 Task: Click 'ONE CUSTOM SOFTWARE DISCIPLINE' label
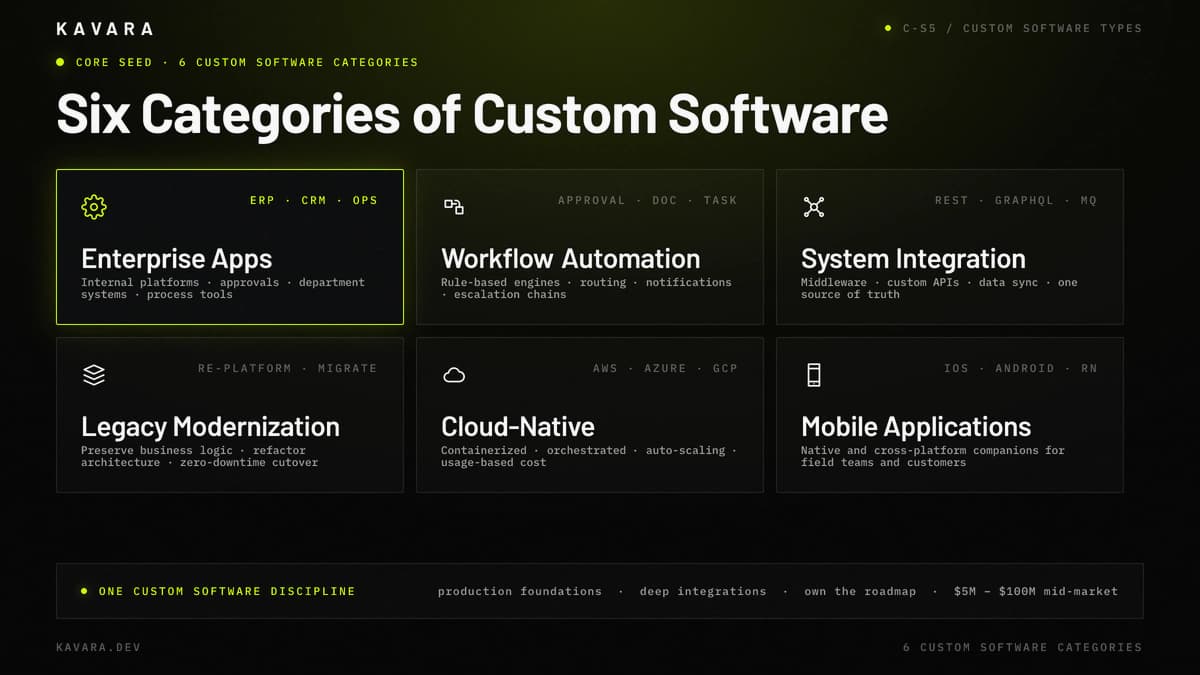point(227,591)
